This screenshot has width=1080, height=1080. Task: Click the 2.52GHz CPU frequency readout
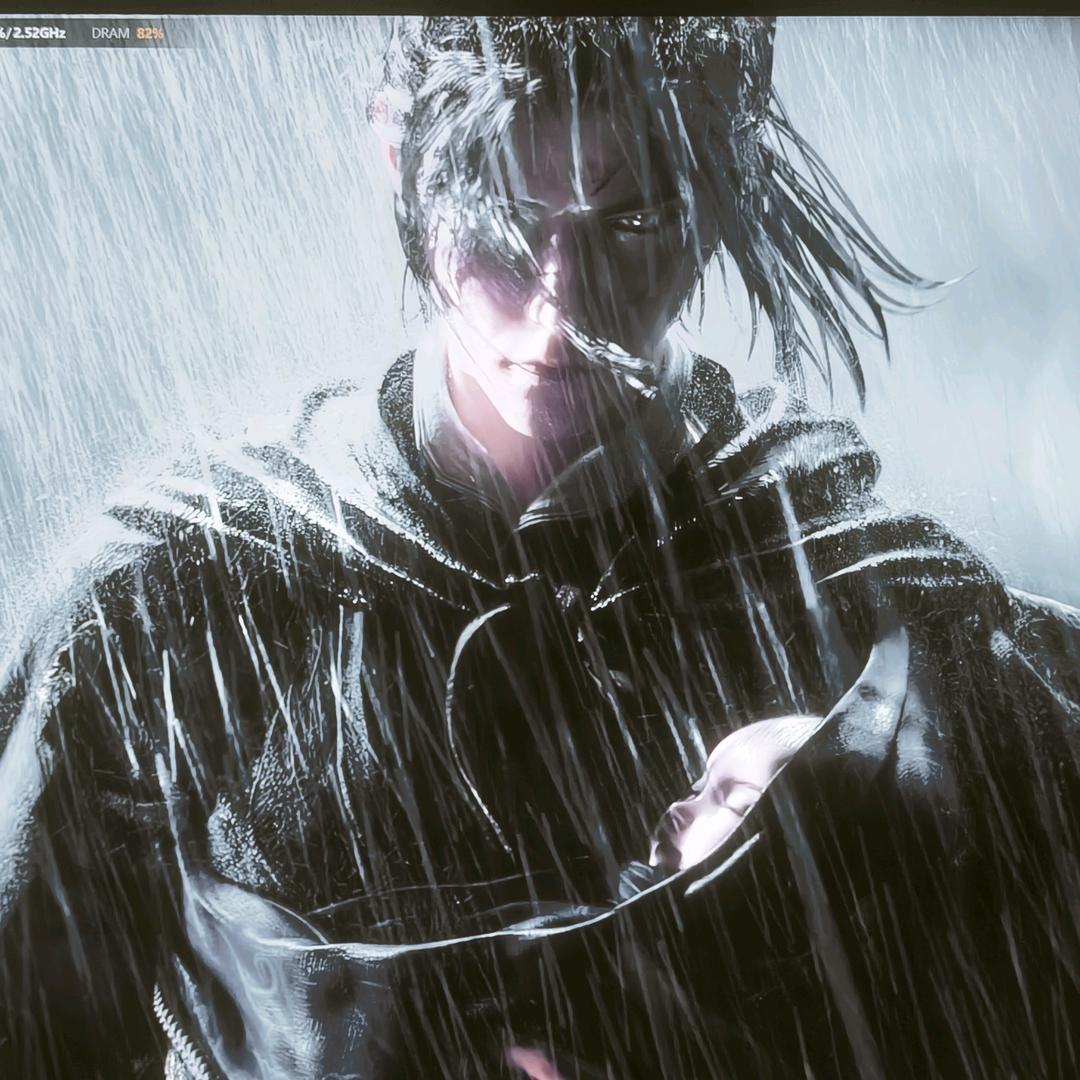tap(42, 33)
